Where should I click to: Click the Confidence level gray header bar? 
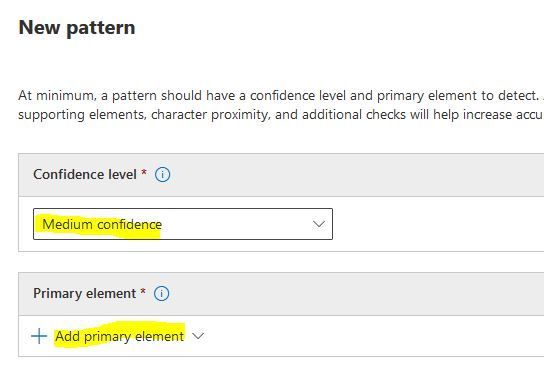pyautogui.click(x=281, y=175)
